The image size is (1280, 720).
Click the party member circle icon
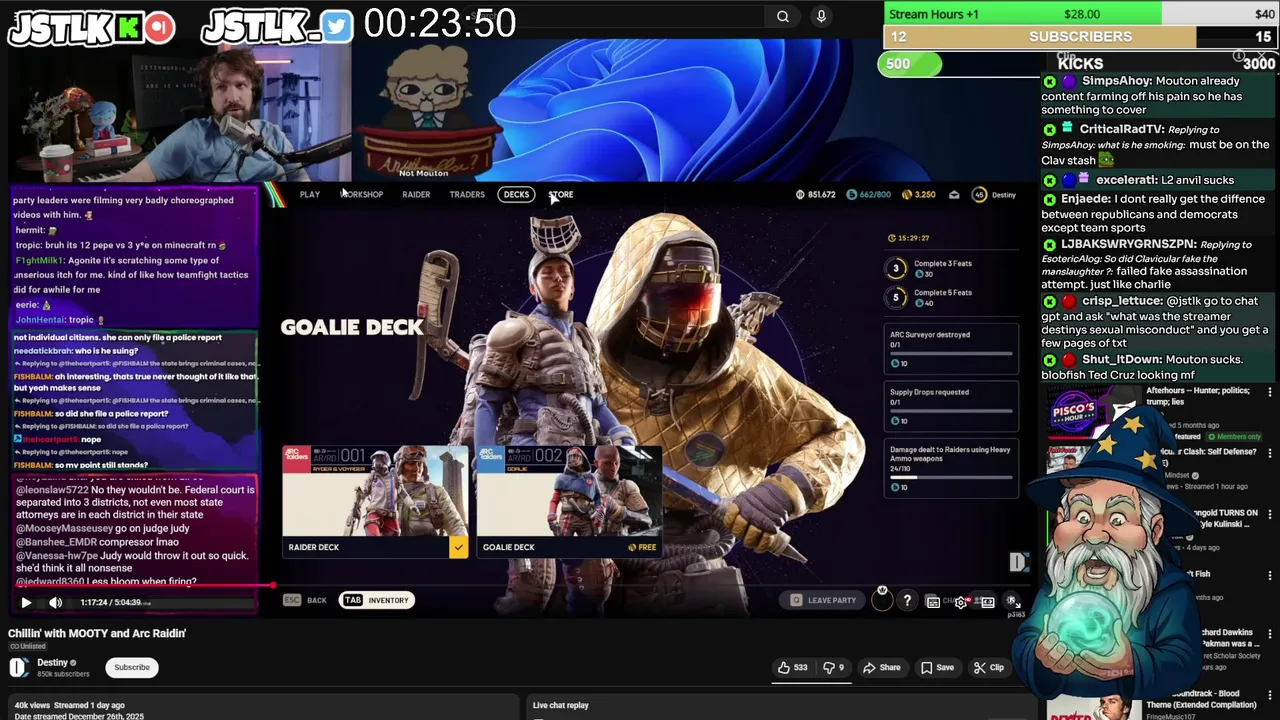coord(882,599)
